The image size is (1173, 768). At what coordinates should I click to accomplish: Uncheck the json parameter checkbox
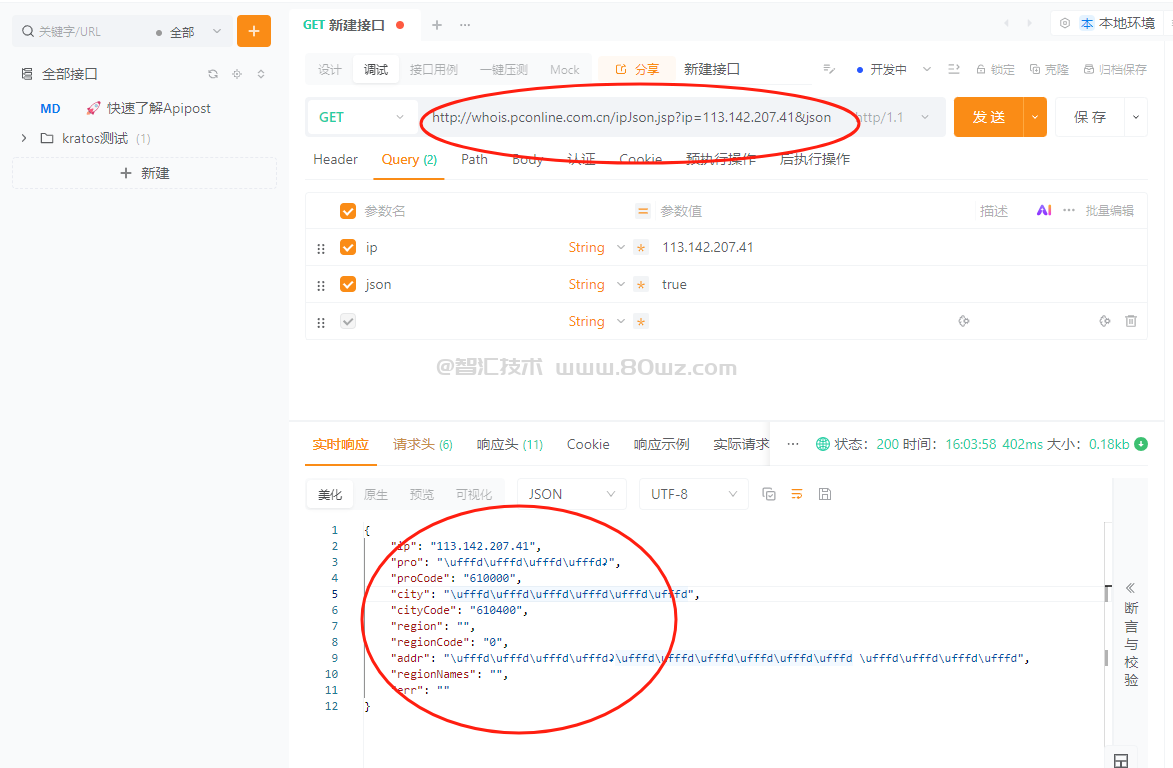(x=348, y=284)
